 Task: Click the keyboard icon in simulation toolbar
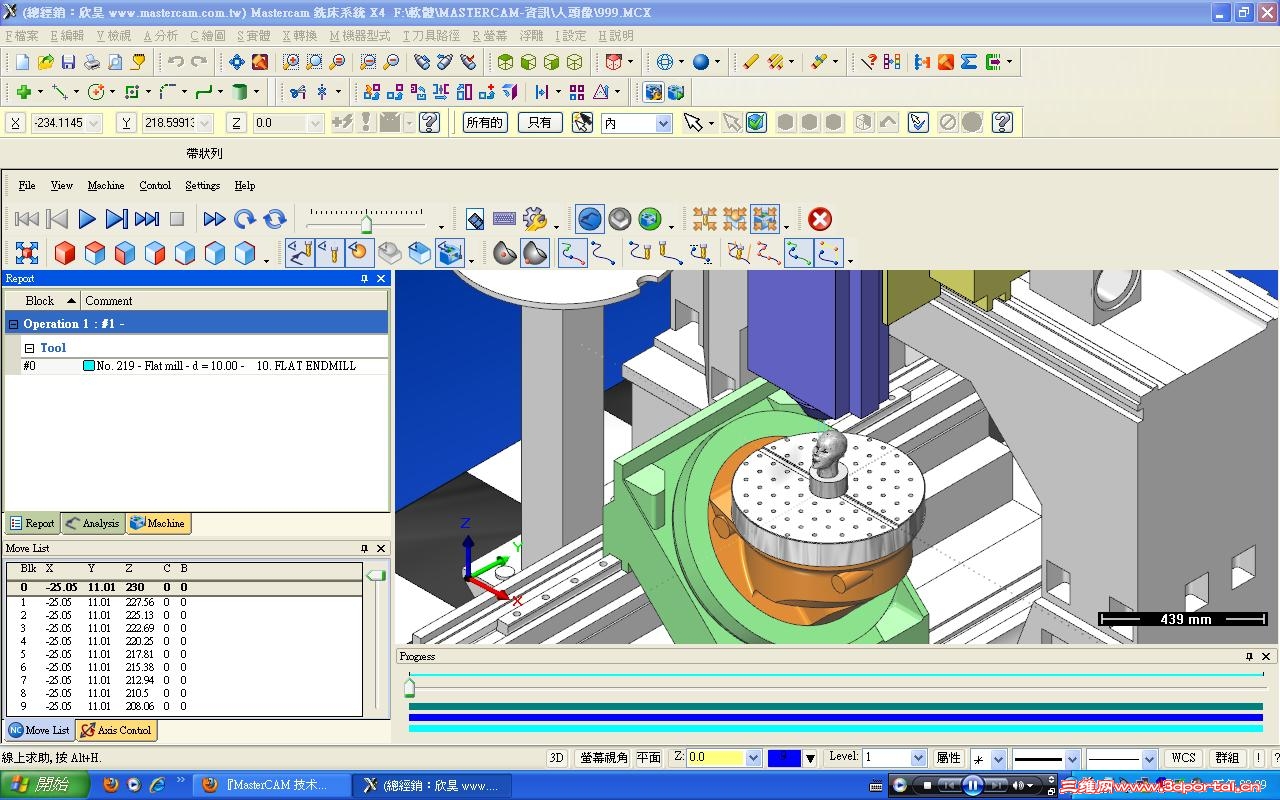pyautogui.click(x=505, y=219)
